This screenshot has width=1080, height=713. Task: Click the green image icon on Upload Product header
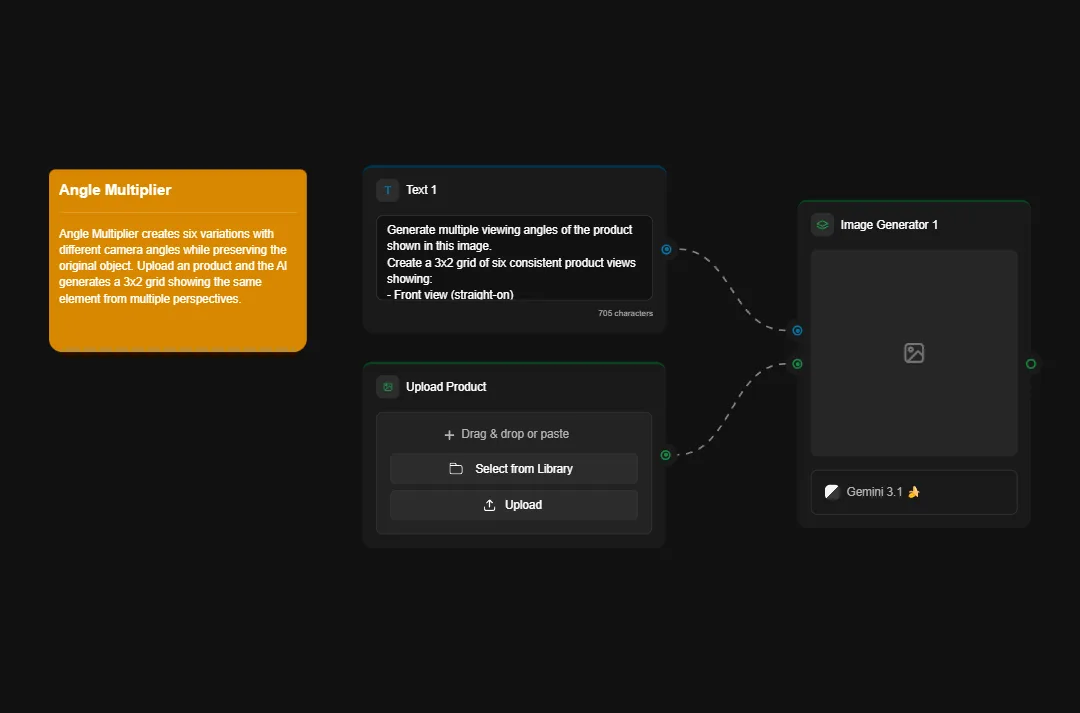387,386
